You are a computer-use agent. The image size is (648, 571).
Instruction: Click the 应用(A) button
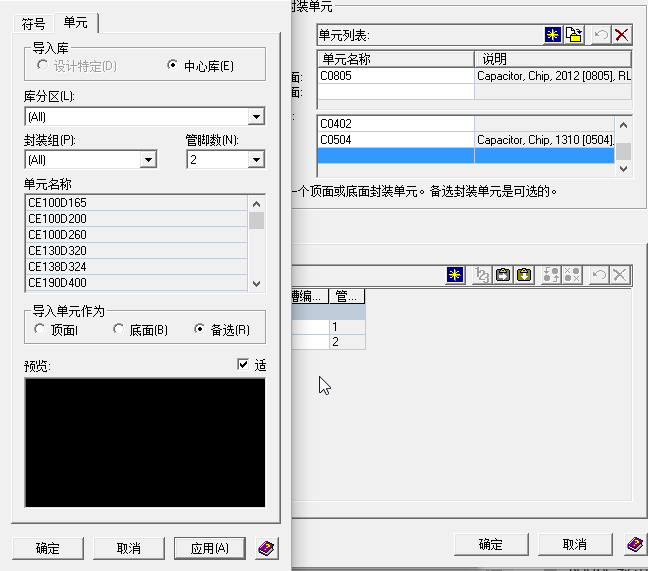pos(210,548)
